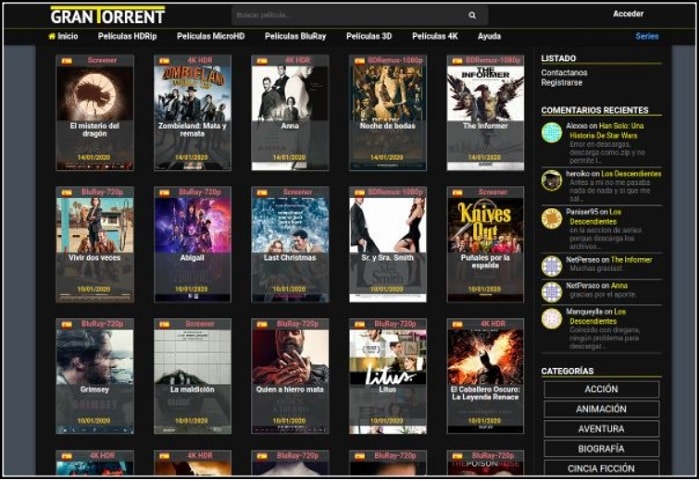Image resolution: width=700 pixels, height=481 pixels.
Task: Open Zombieland: Mata y remata poster
Action: pyautogui.click(x=192, y=113)
